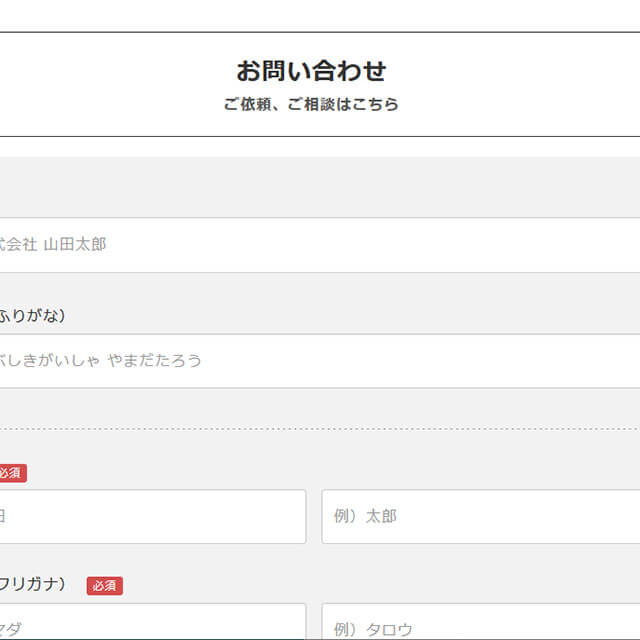Focus the katakana surname field left of 例）タロウ
640x640 pixels.
pos(152,624)
